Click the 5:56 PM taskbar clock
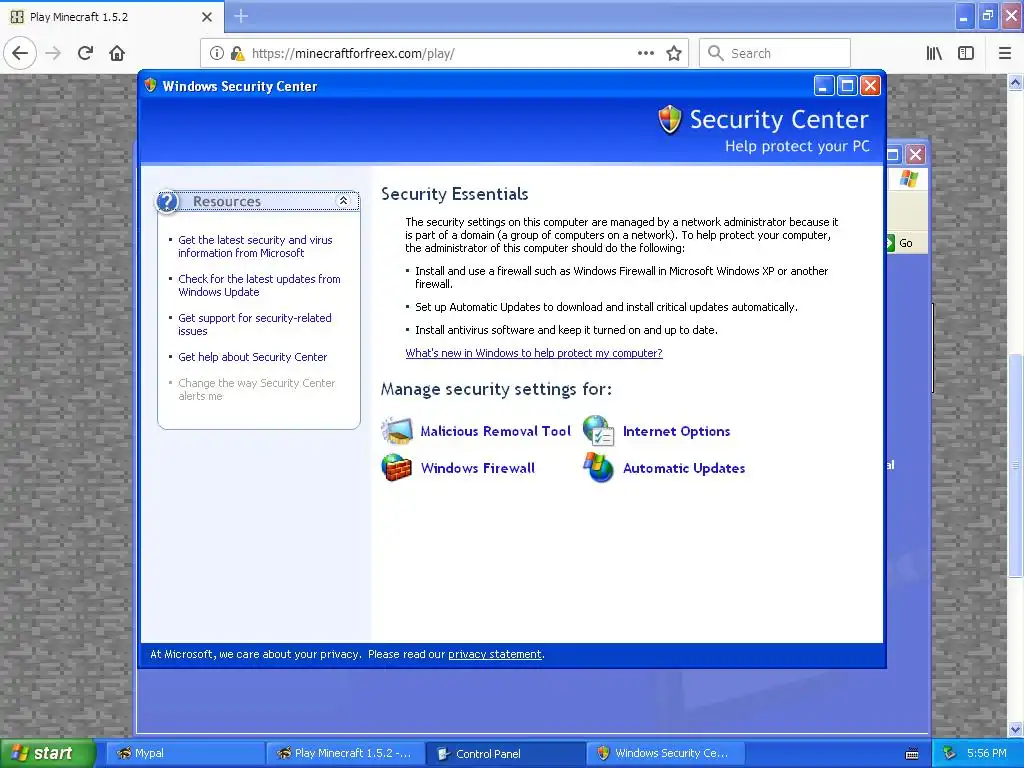This screenshot has height=768, width=1024. pos(987,753)
